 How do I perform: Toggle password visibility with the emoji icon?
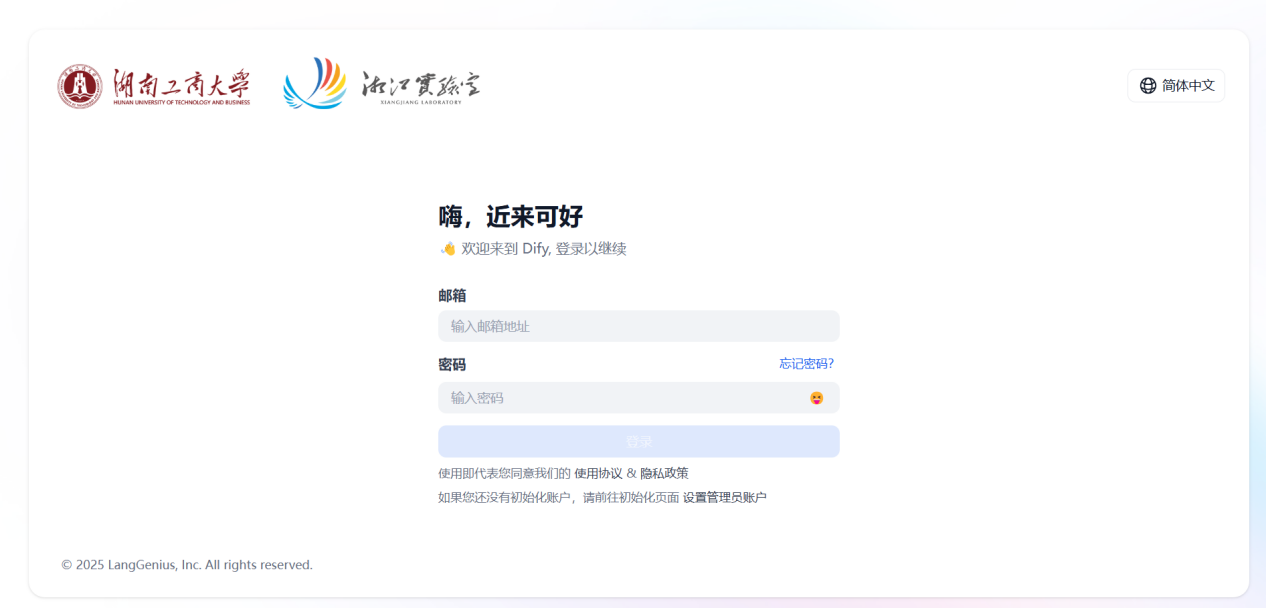click(817, 398)
